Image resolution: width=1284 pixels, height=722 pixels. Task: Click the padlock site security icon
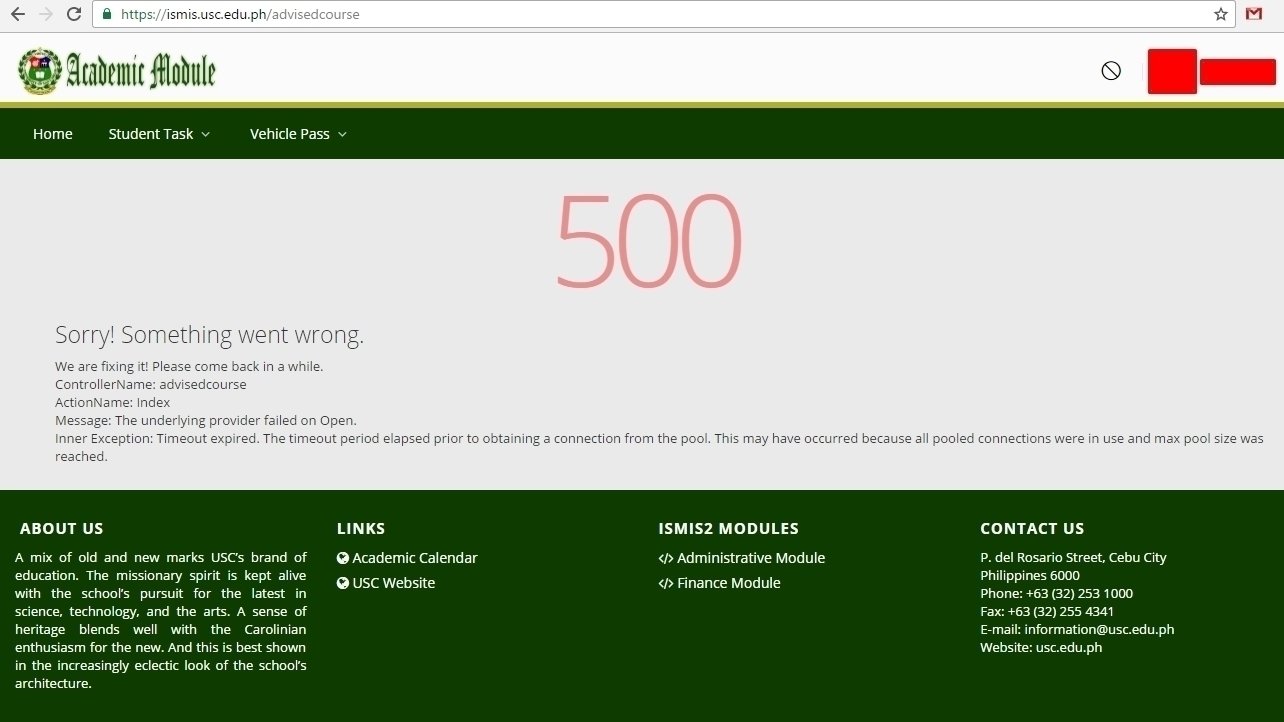point(107,15)
